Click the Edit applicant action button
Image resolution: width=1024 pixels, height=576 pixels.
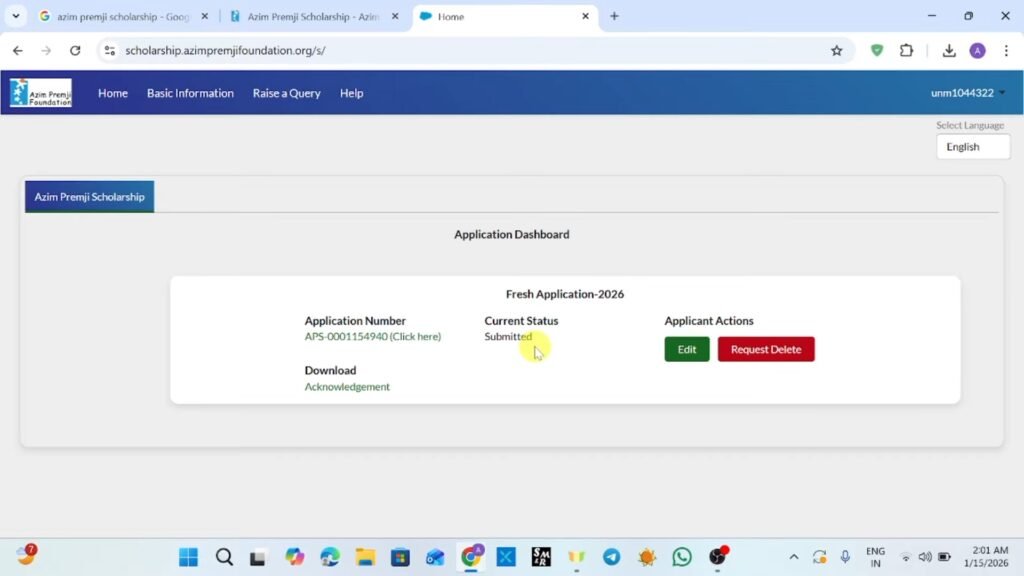click(x=687, y=349)
